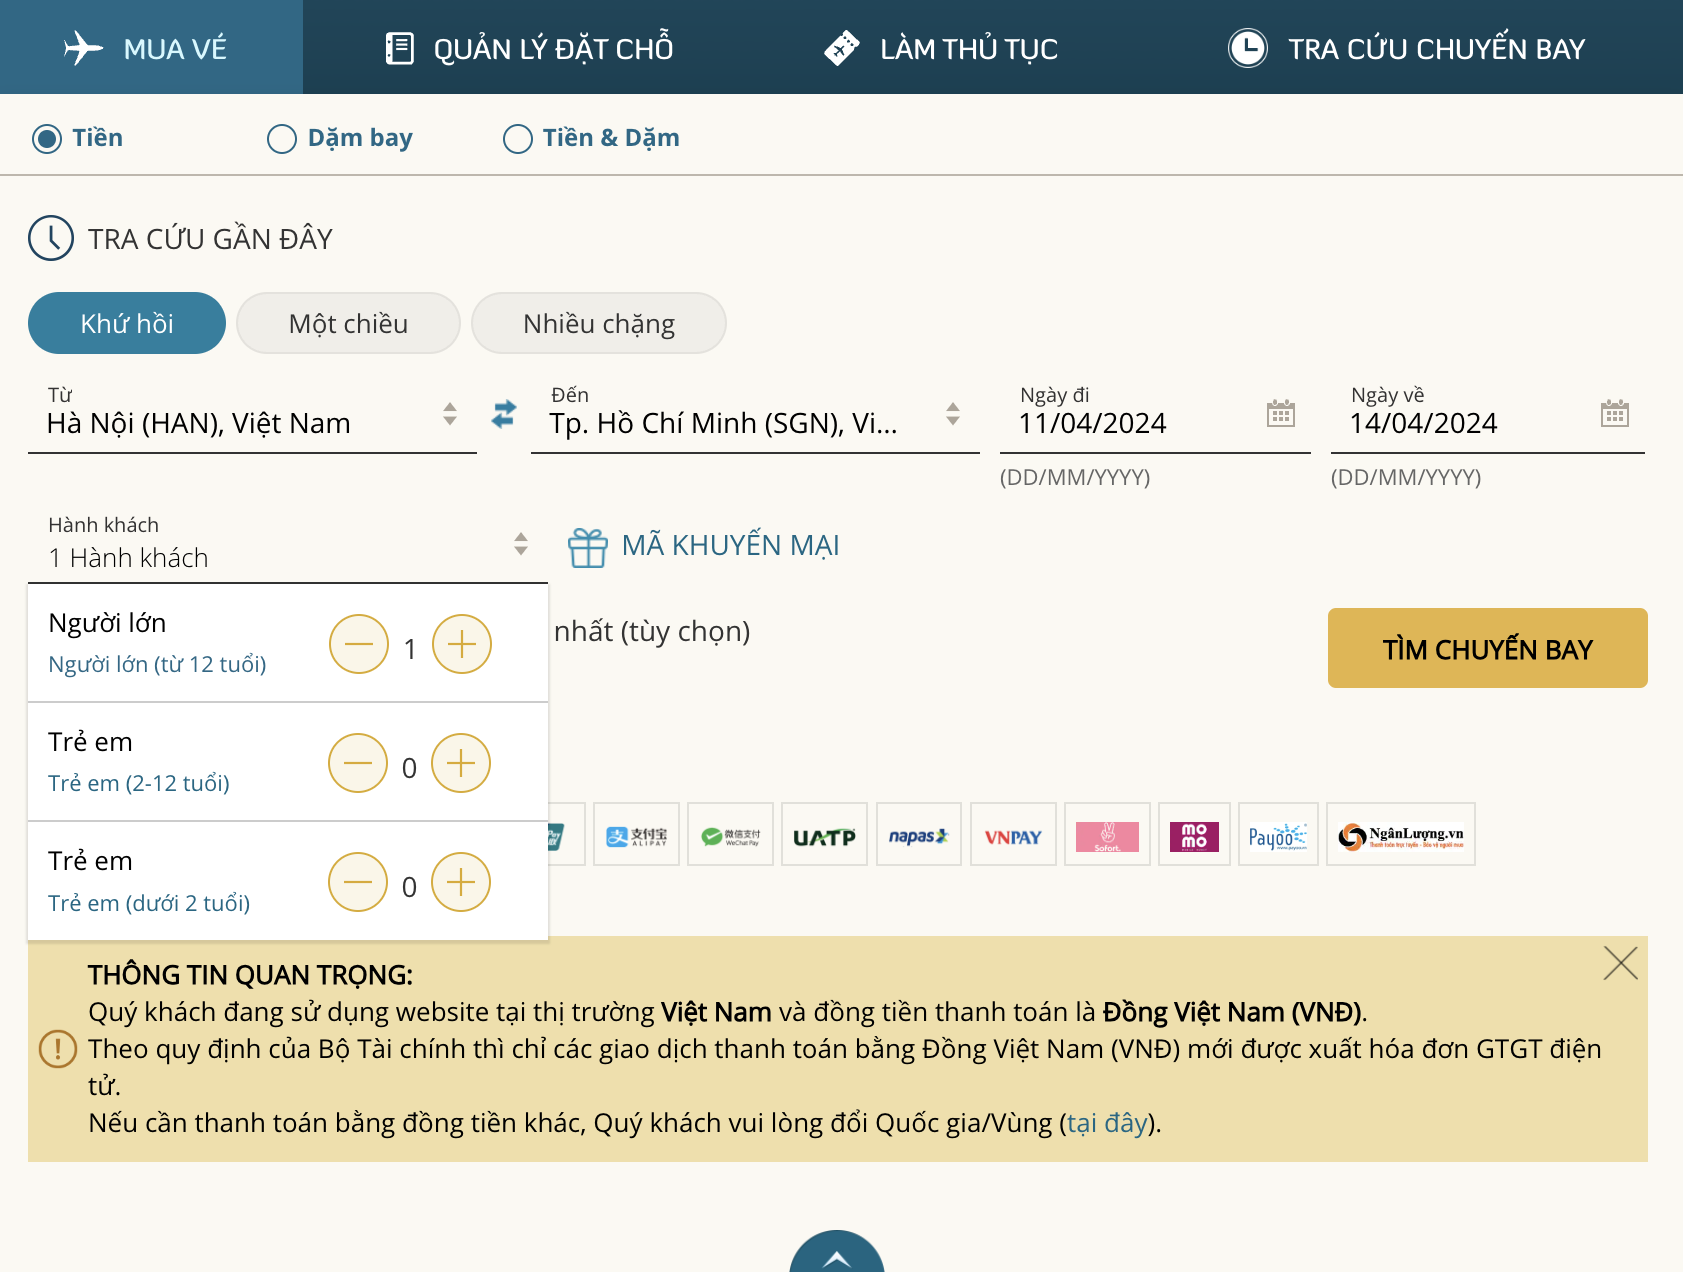
Task: Click the warning exclamation icon in notice
Action: (x=57, y=1049)
